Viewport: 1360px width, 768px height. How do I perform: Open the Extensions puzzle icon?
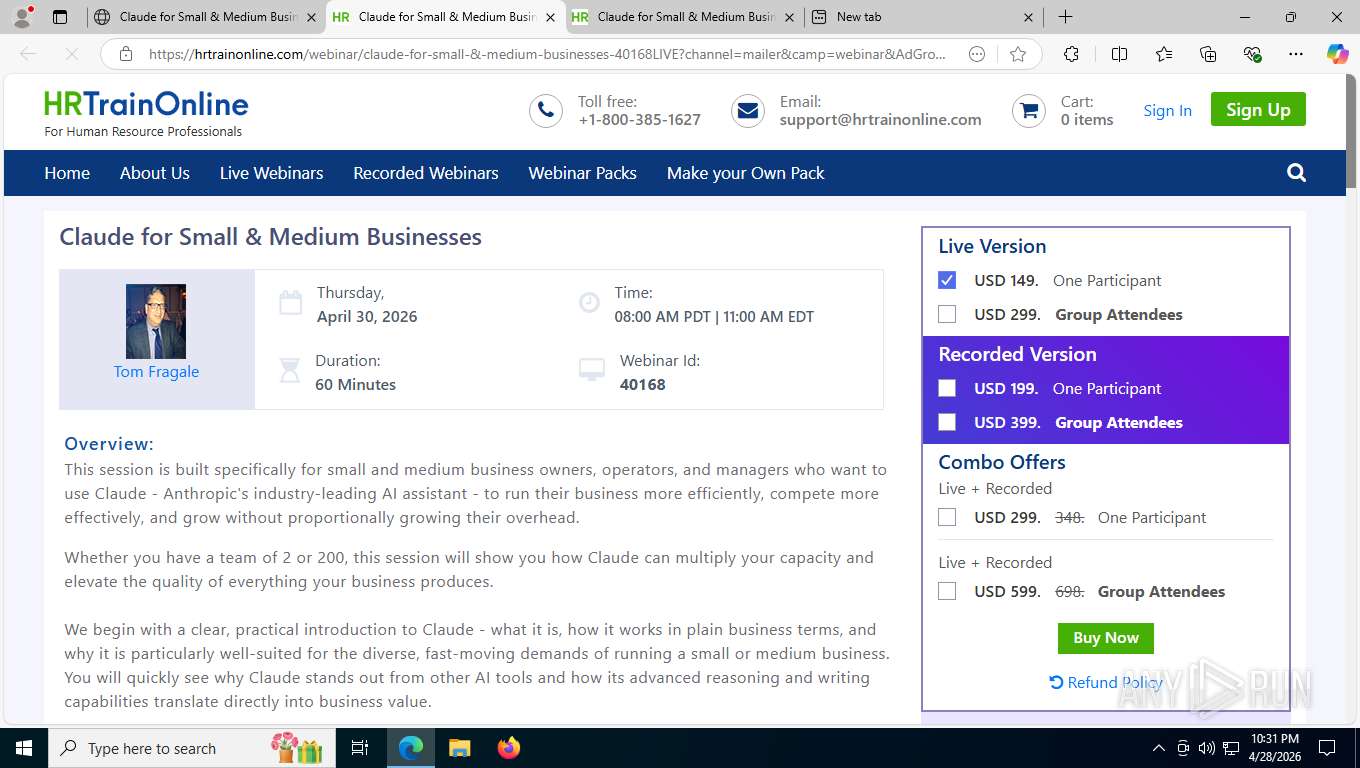pyautogui.click(x=1071, y=55)
